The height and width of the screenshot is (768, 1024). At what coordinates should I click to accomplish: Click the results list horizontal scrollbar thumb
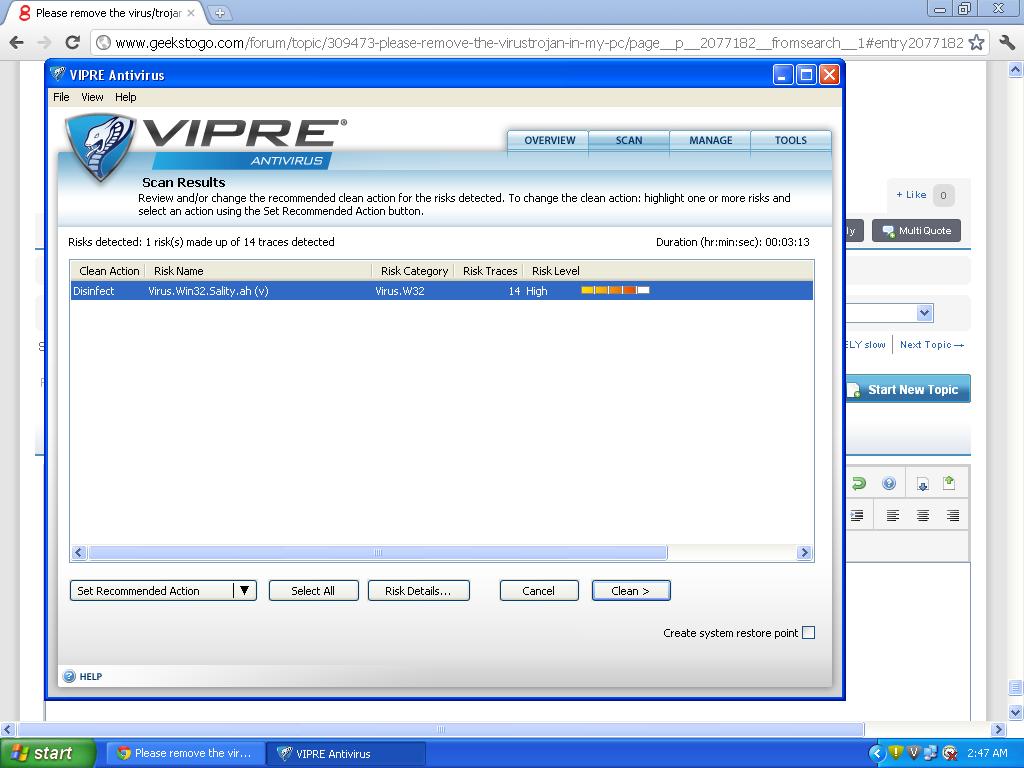(x=378, y=553)
